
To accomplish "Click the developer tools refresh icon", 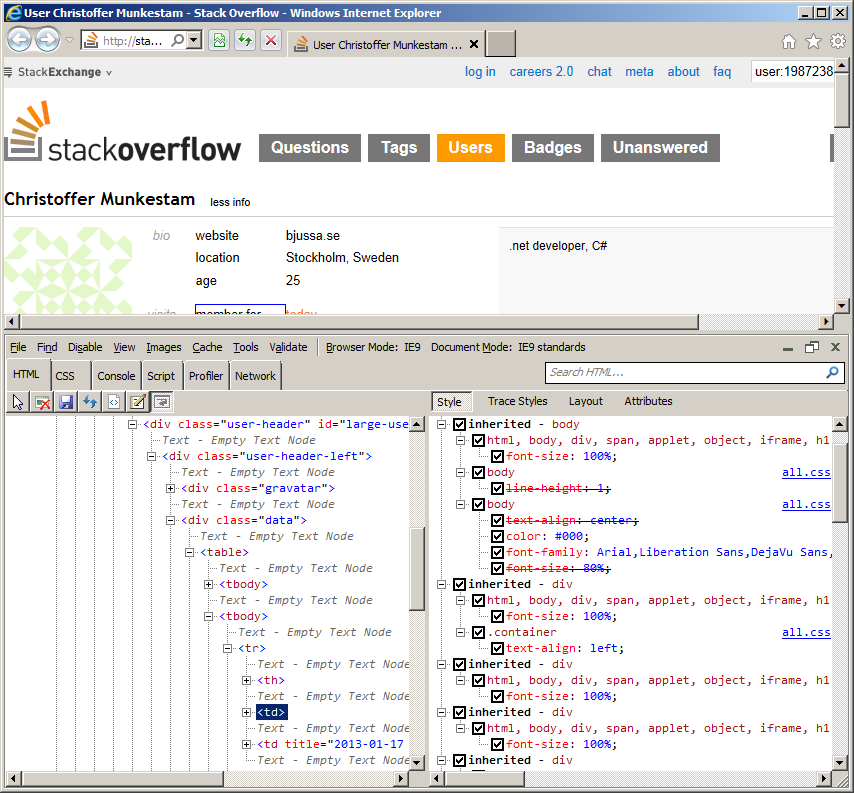I will point(90,402).
